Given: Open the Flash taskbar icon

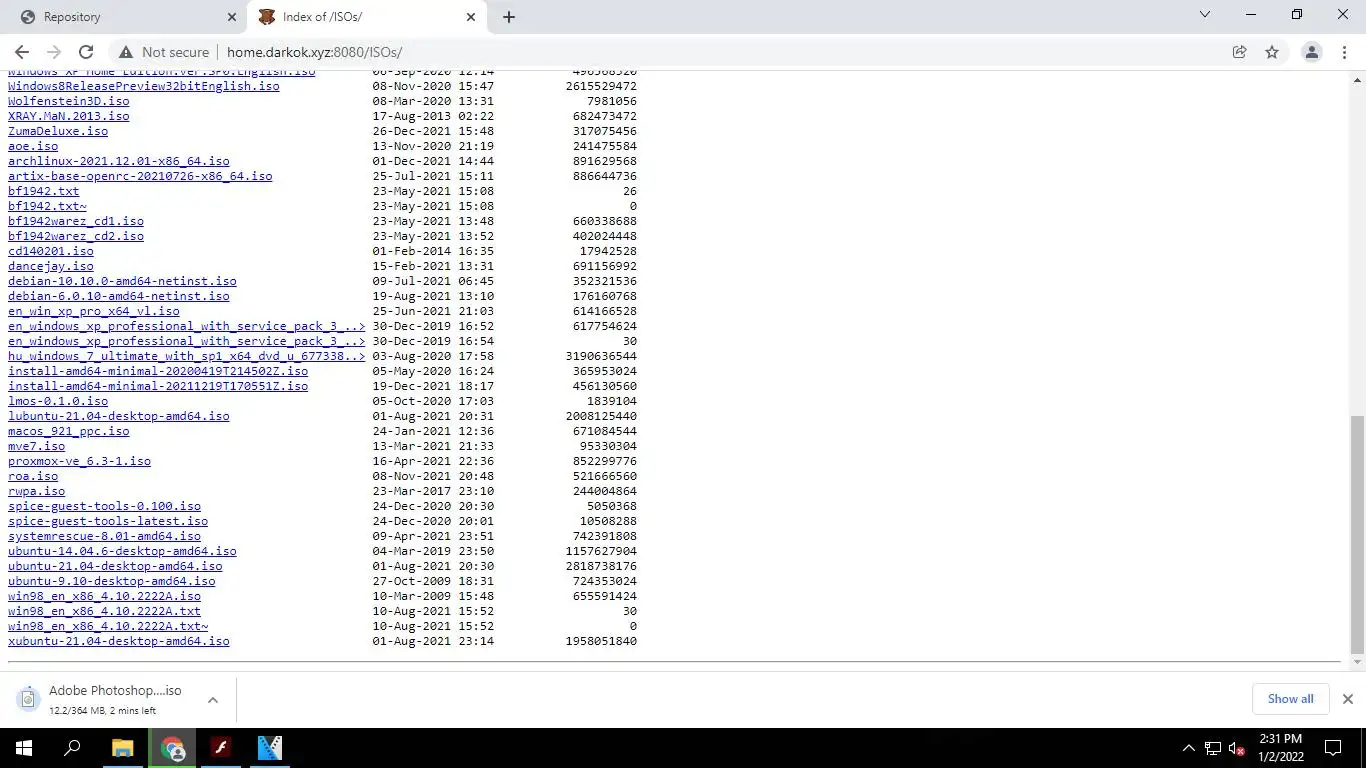Looking at the screenshot, I should 221,748.
